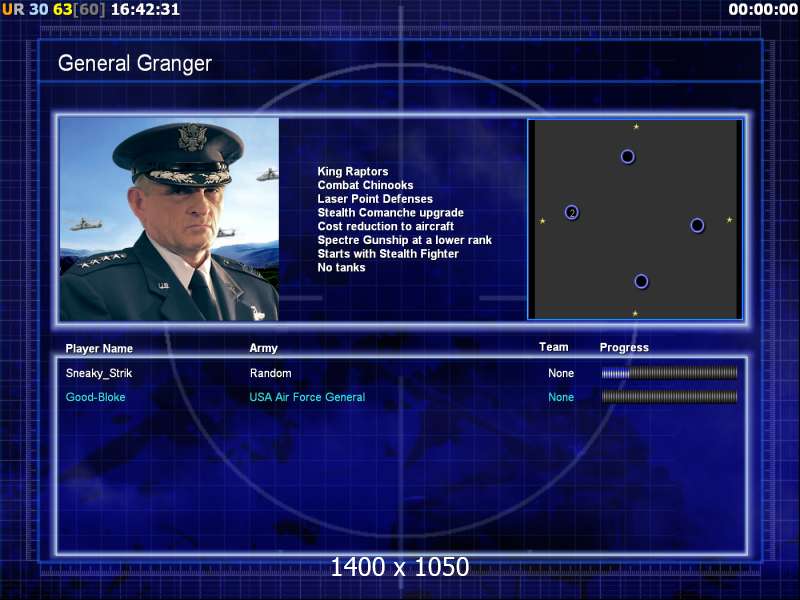Select start position circle numbered 2 on minimap

572,212
